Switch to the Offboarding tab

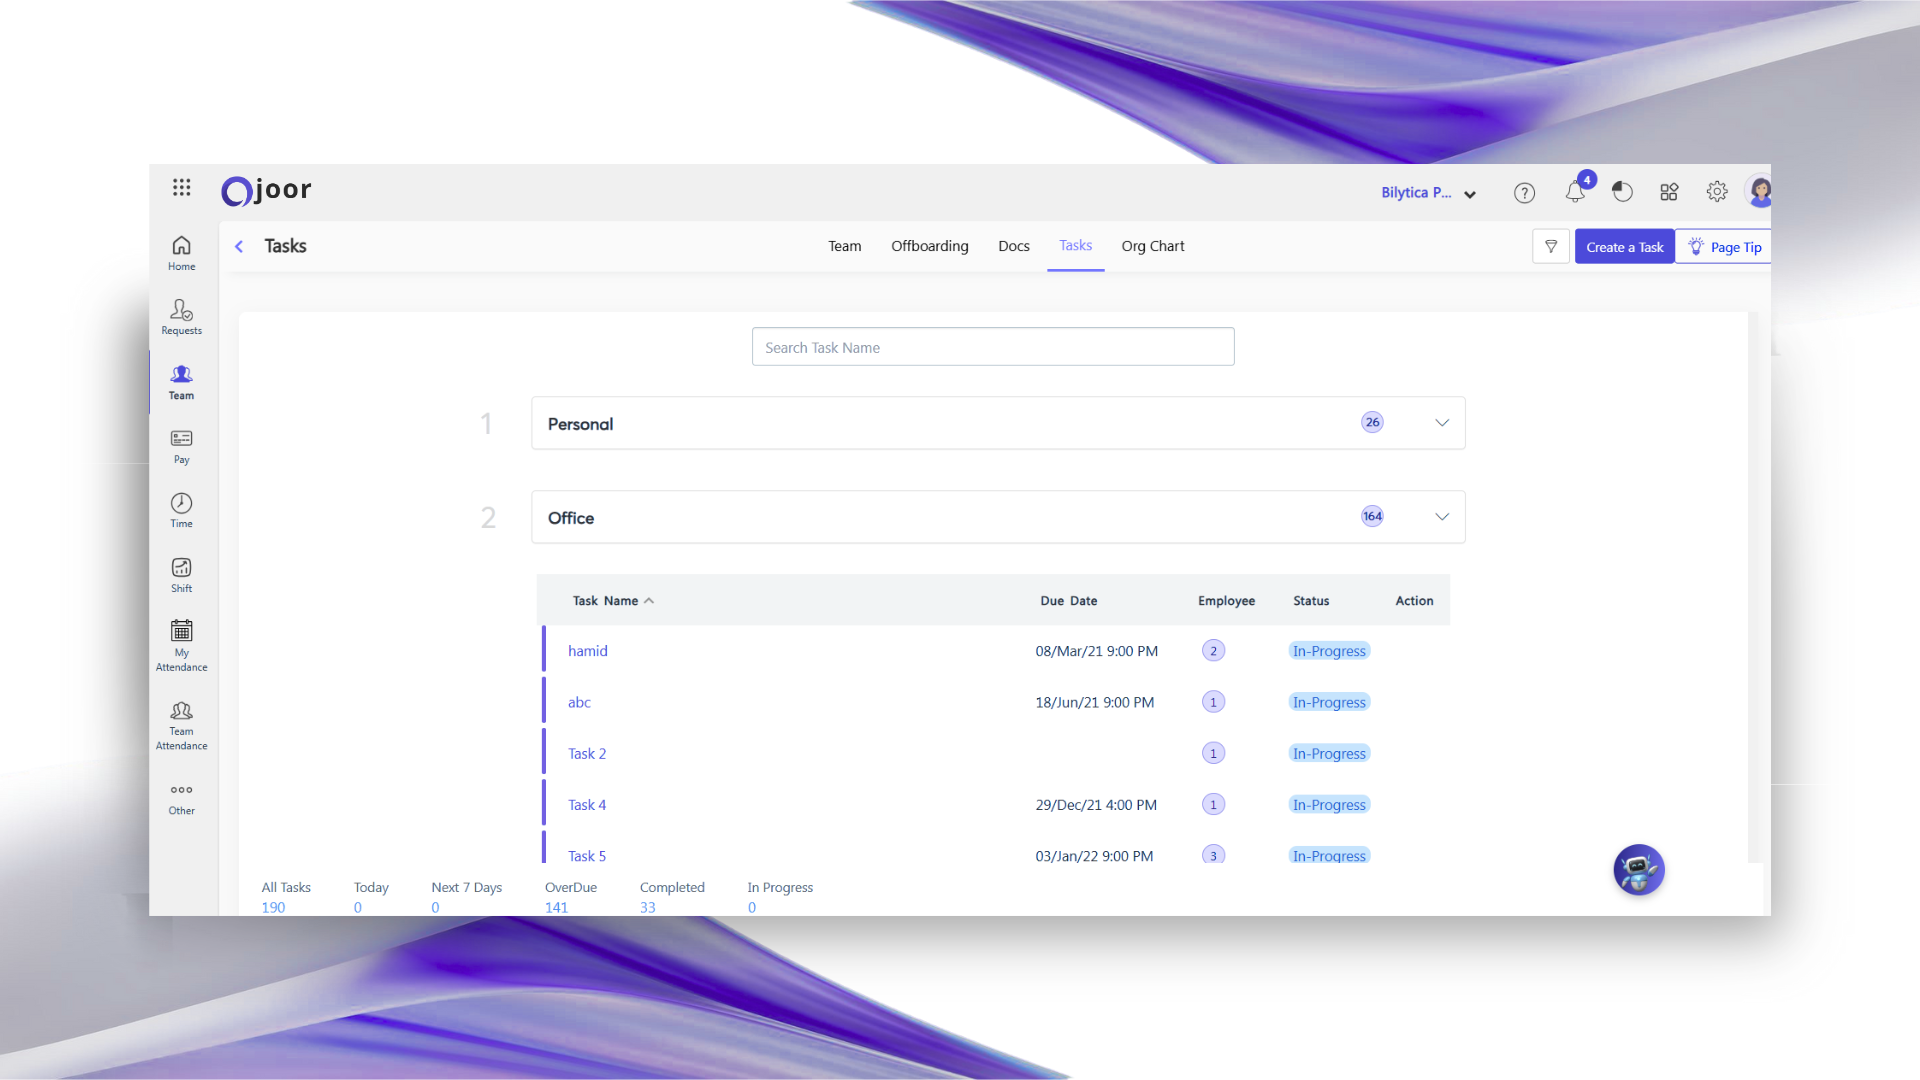(x=929, y=246)
